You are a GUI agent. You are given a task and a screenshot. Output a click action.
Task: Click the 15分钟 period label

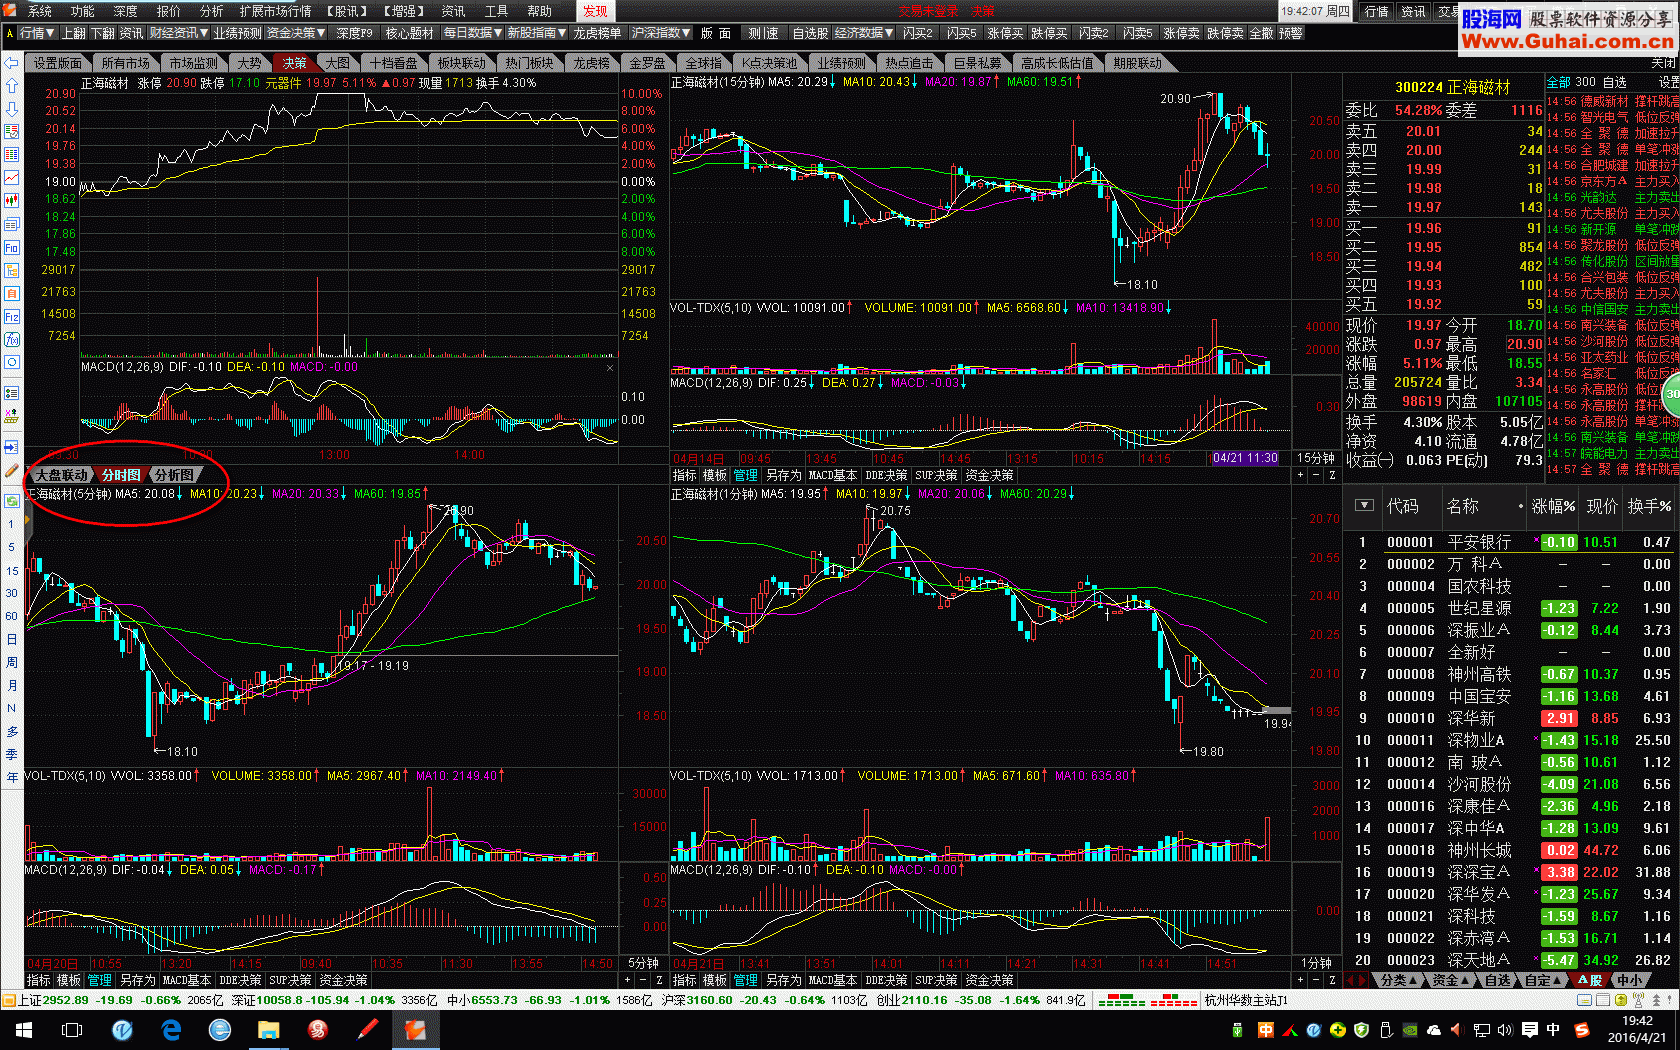1316,458
